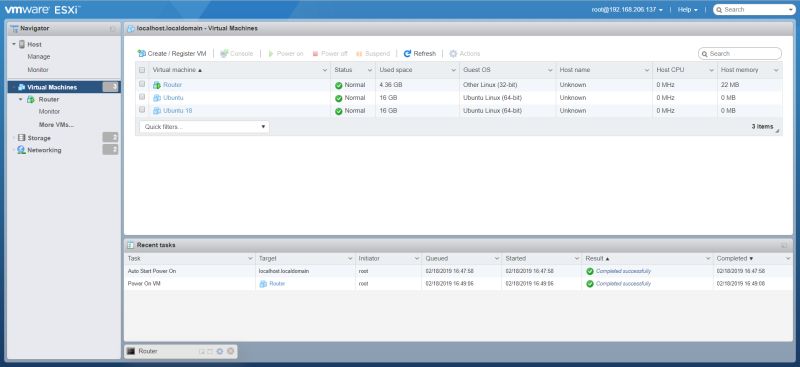Collapse the Router node in the Navigator
Viewport: 800px width, 367px height.
tap(20, 100)
